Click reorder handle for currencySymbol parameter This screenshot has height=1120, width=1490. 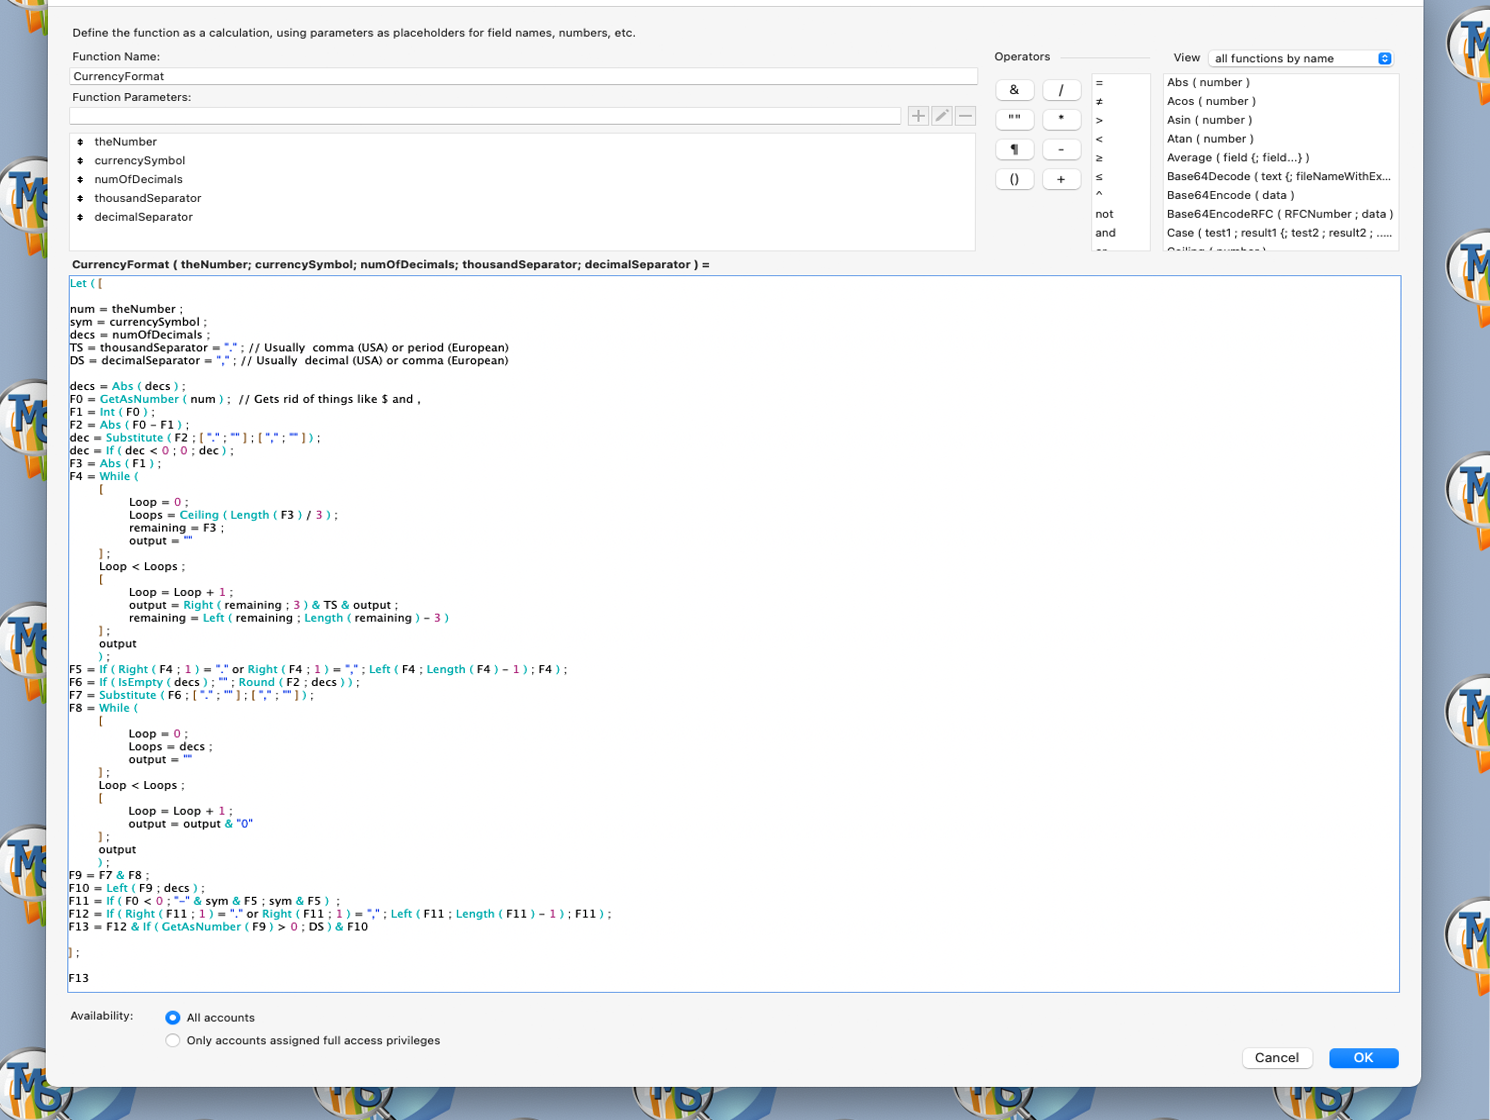pyautogui.click(x=81, y=161)
